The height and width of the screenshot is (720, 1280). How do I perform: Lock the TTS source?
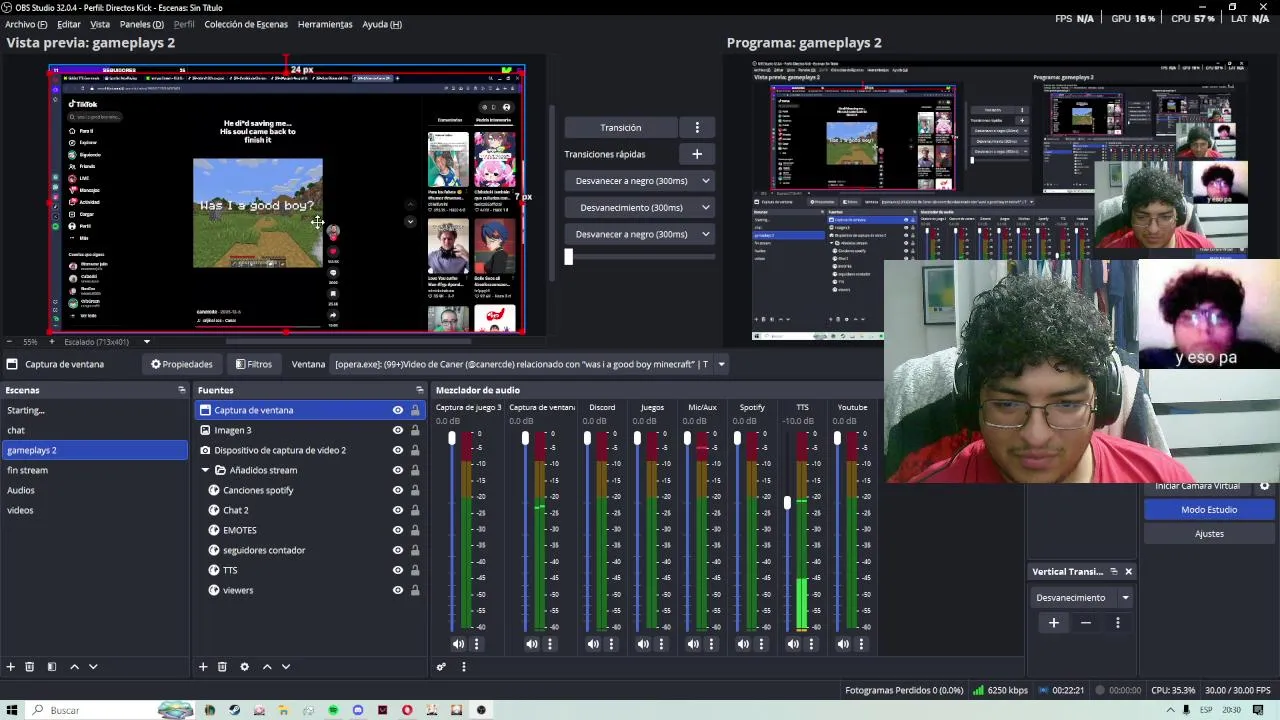click(x=415, y=570)
